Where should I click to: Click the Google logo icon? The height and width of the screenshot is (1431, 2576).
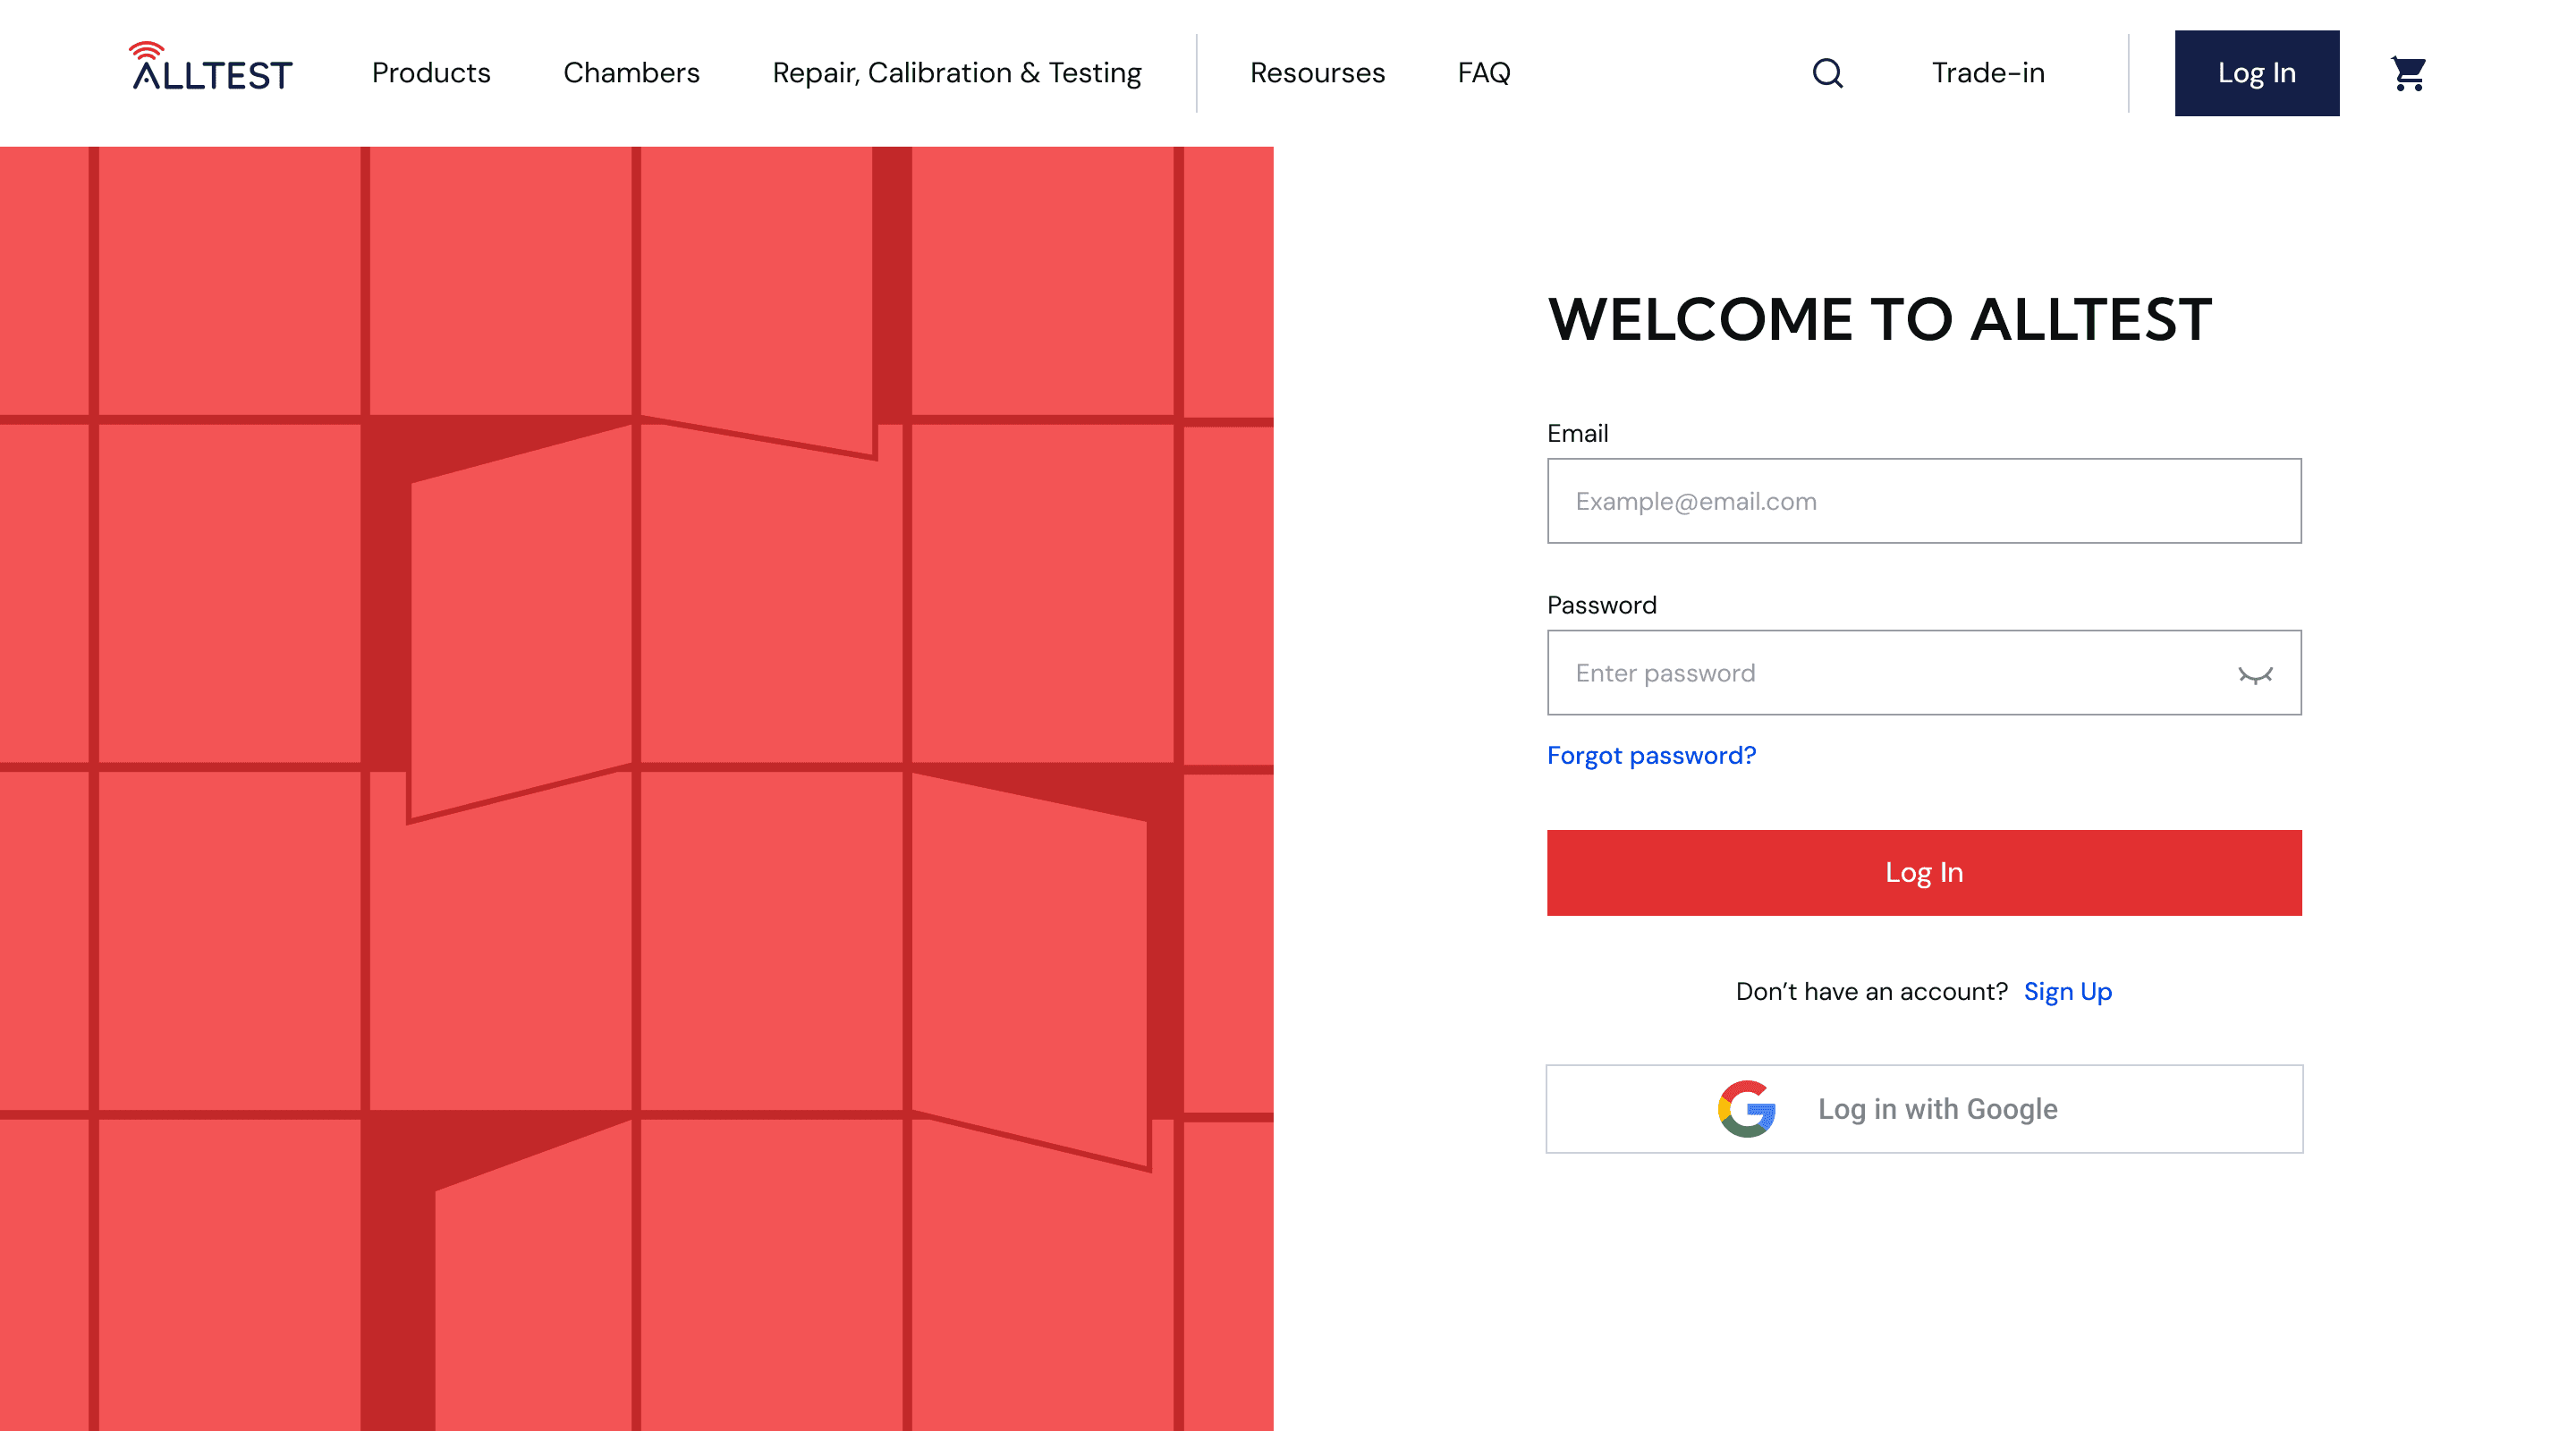[1746, 1108]
